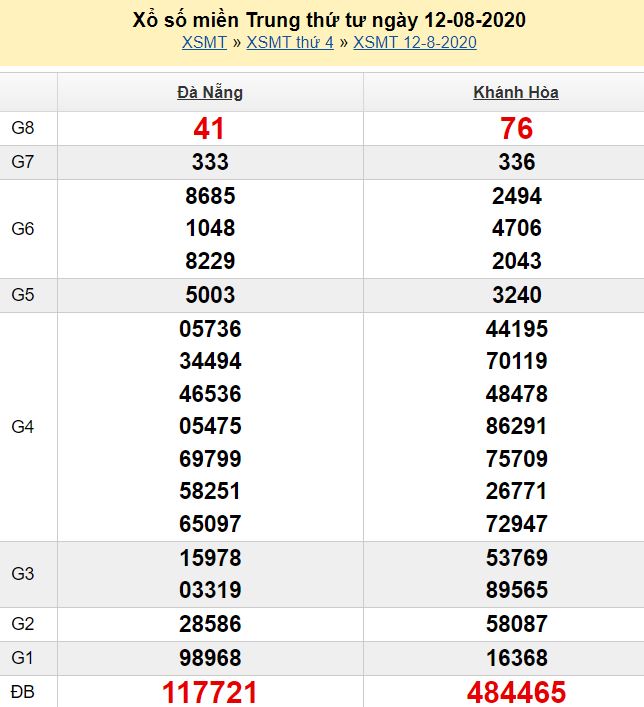
Task: Click Khánh Hòa special prize number 484465
Action: [516, 691]
